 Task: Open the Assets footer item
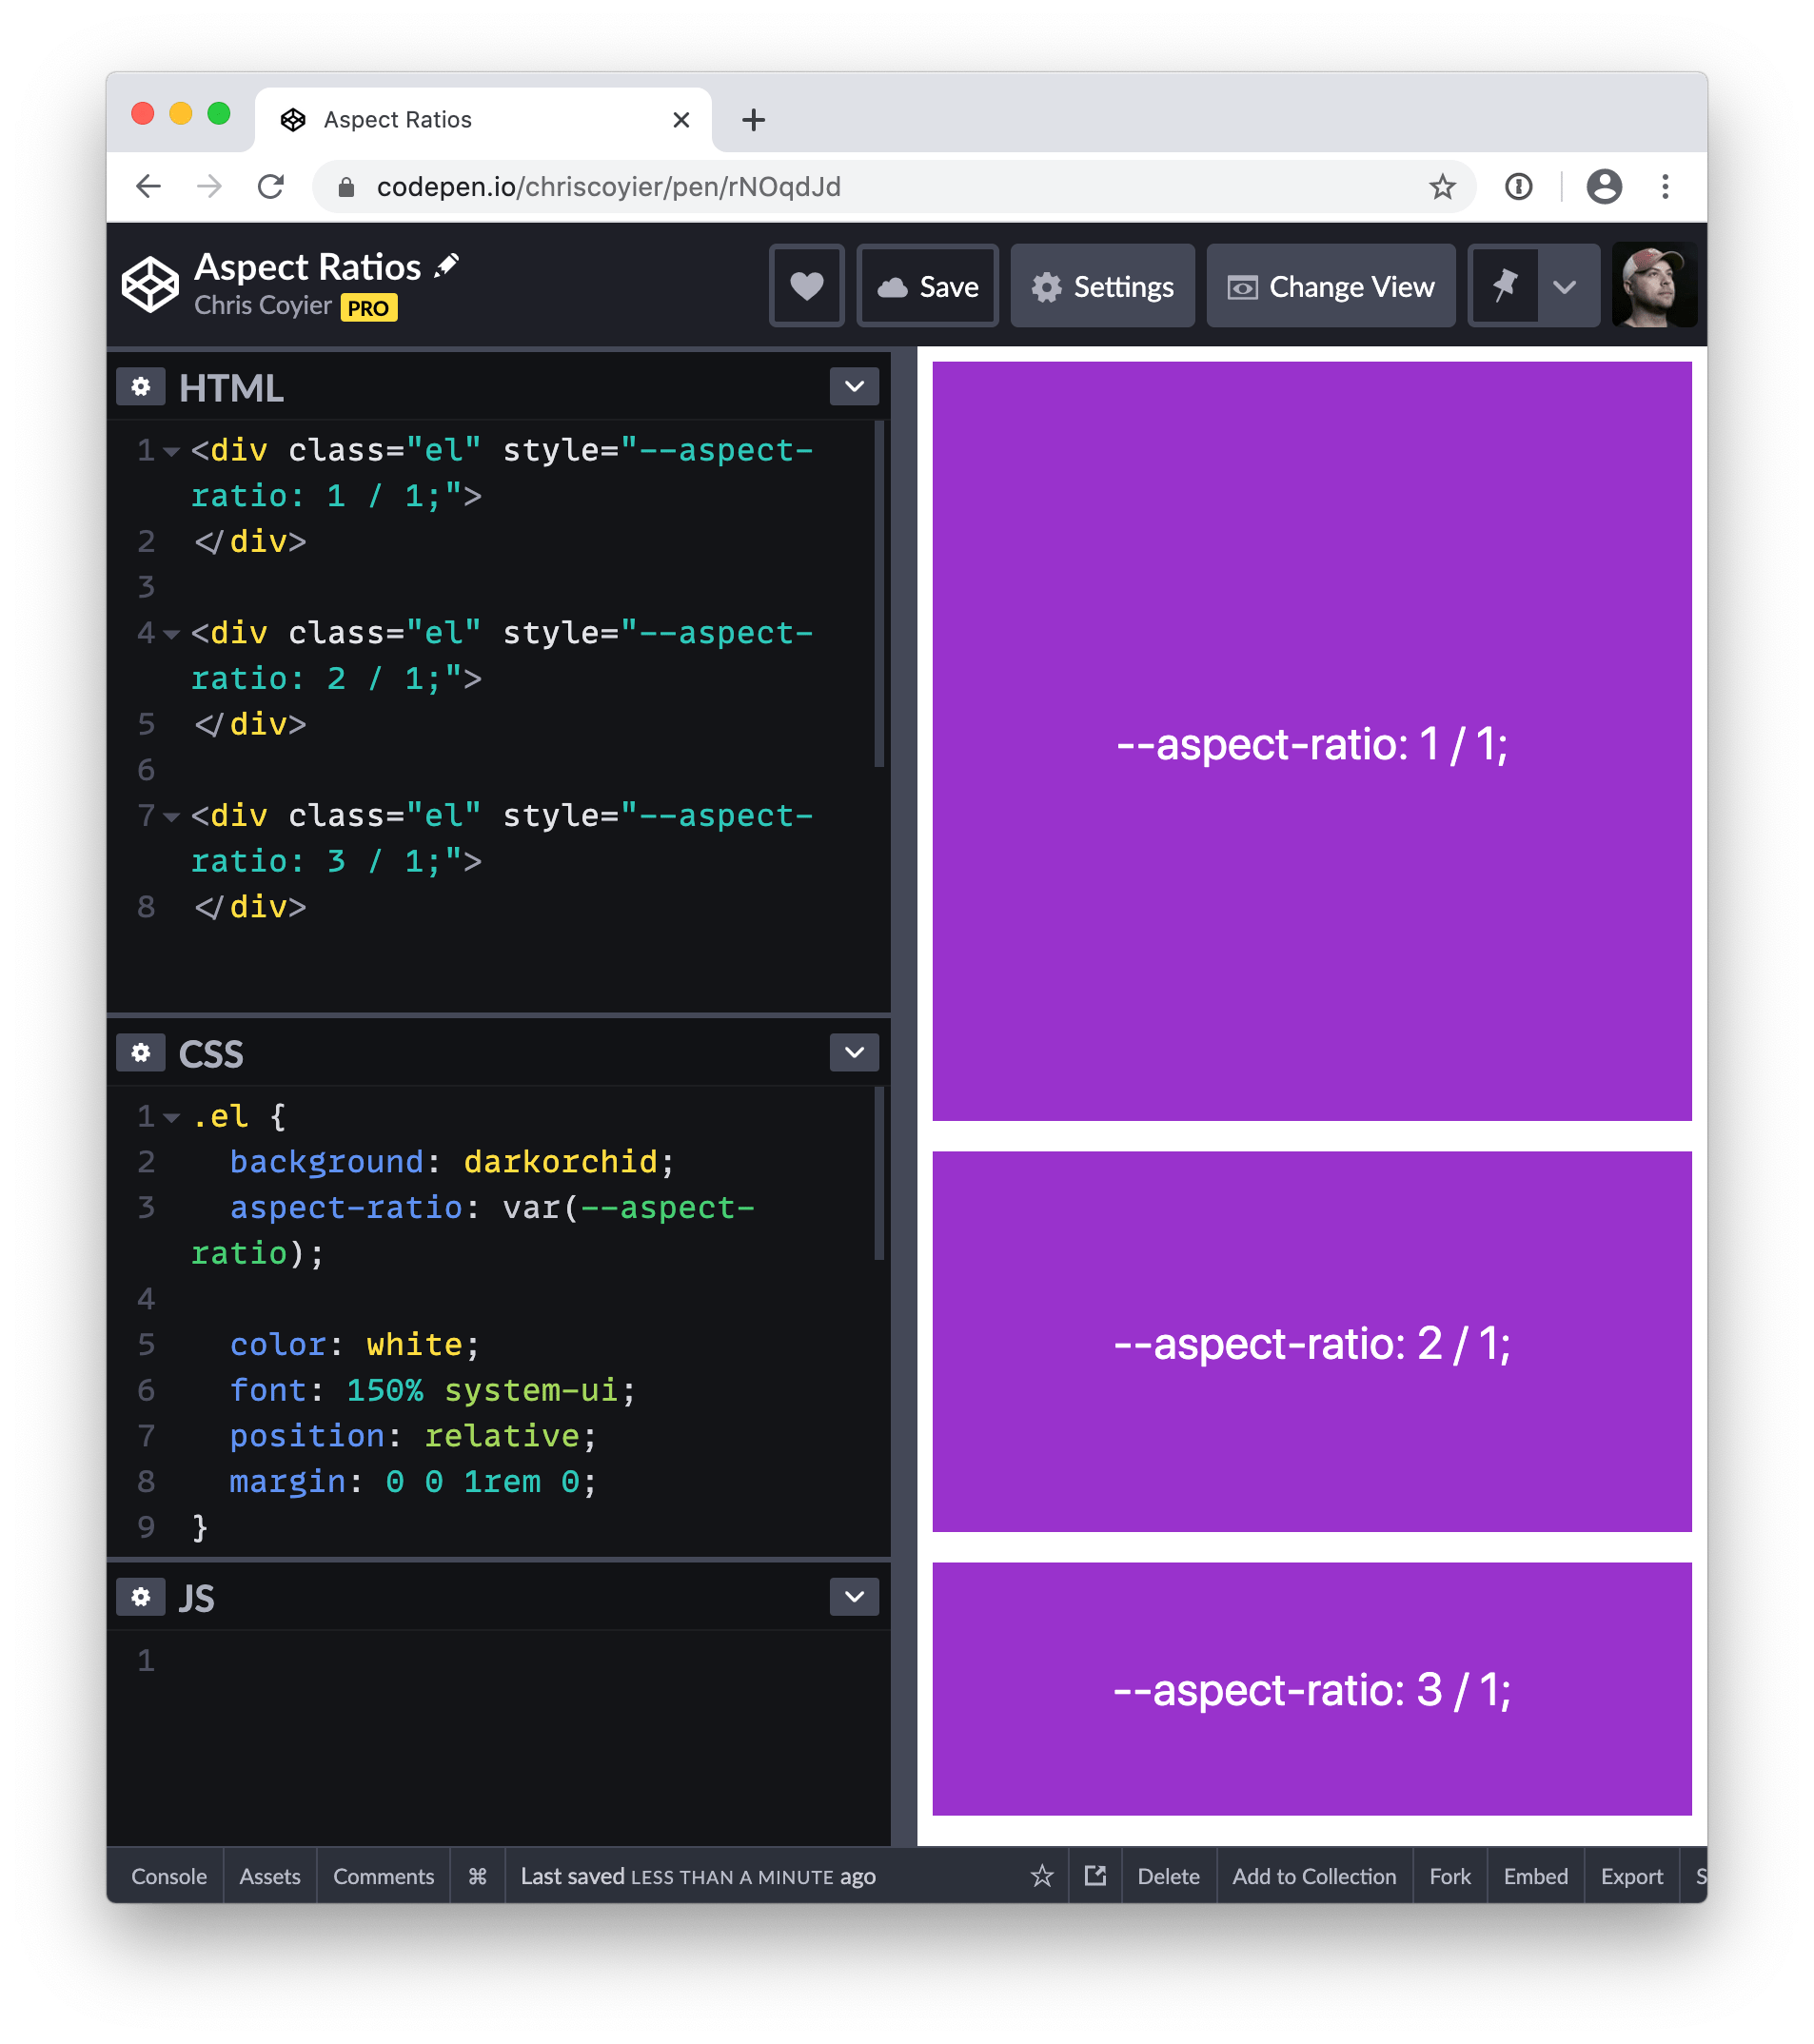pyautogui.click(x=270, y=1876)
